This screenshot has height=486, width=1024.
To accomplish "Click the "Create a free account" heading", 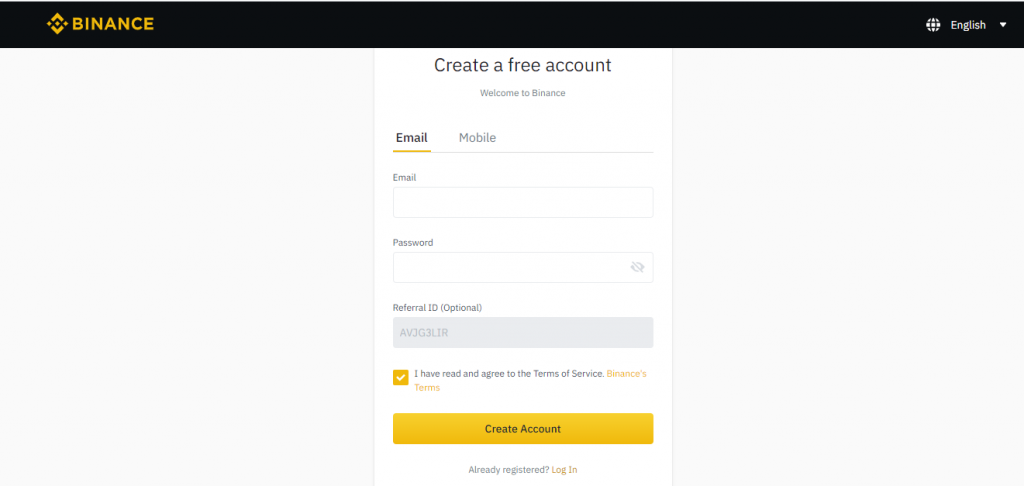I will point(522,65).
